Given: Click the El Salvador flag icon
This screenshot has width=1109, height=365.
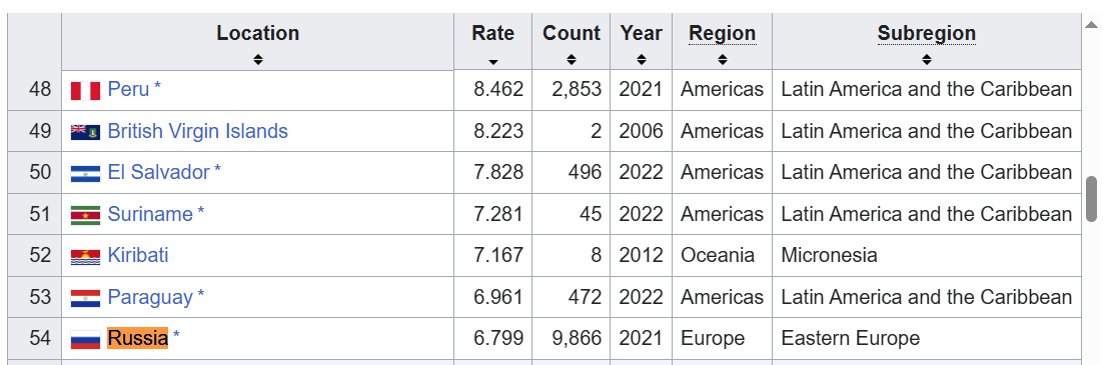Looking at the screenshot, I should pyautogui.click(x=85, y=173).
